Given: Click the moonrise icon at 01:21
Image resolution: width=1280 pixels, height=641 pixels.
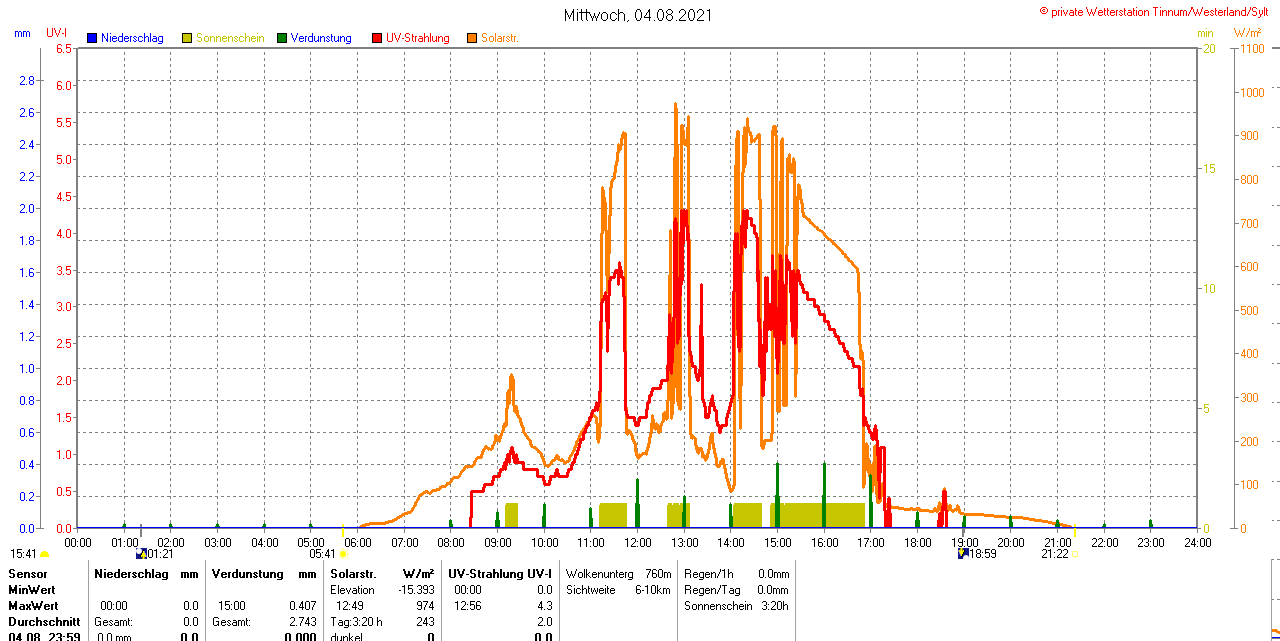Looking at the screenshot, I should click(x=141, y=553).
